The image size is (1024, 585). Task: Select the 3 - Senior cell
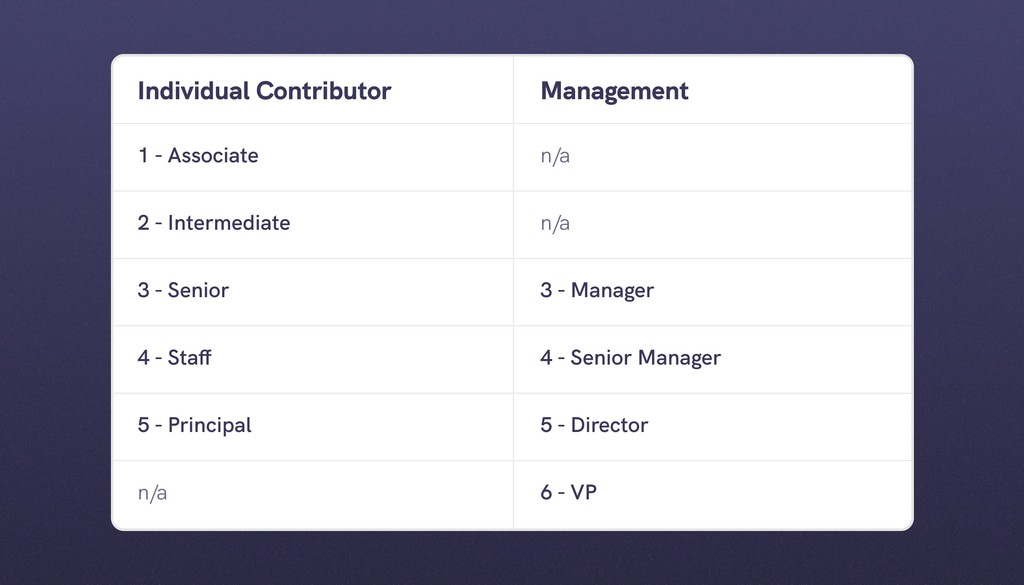pos(183,291)
